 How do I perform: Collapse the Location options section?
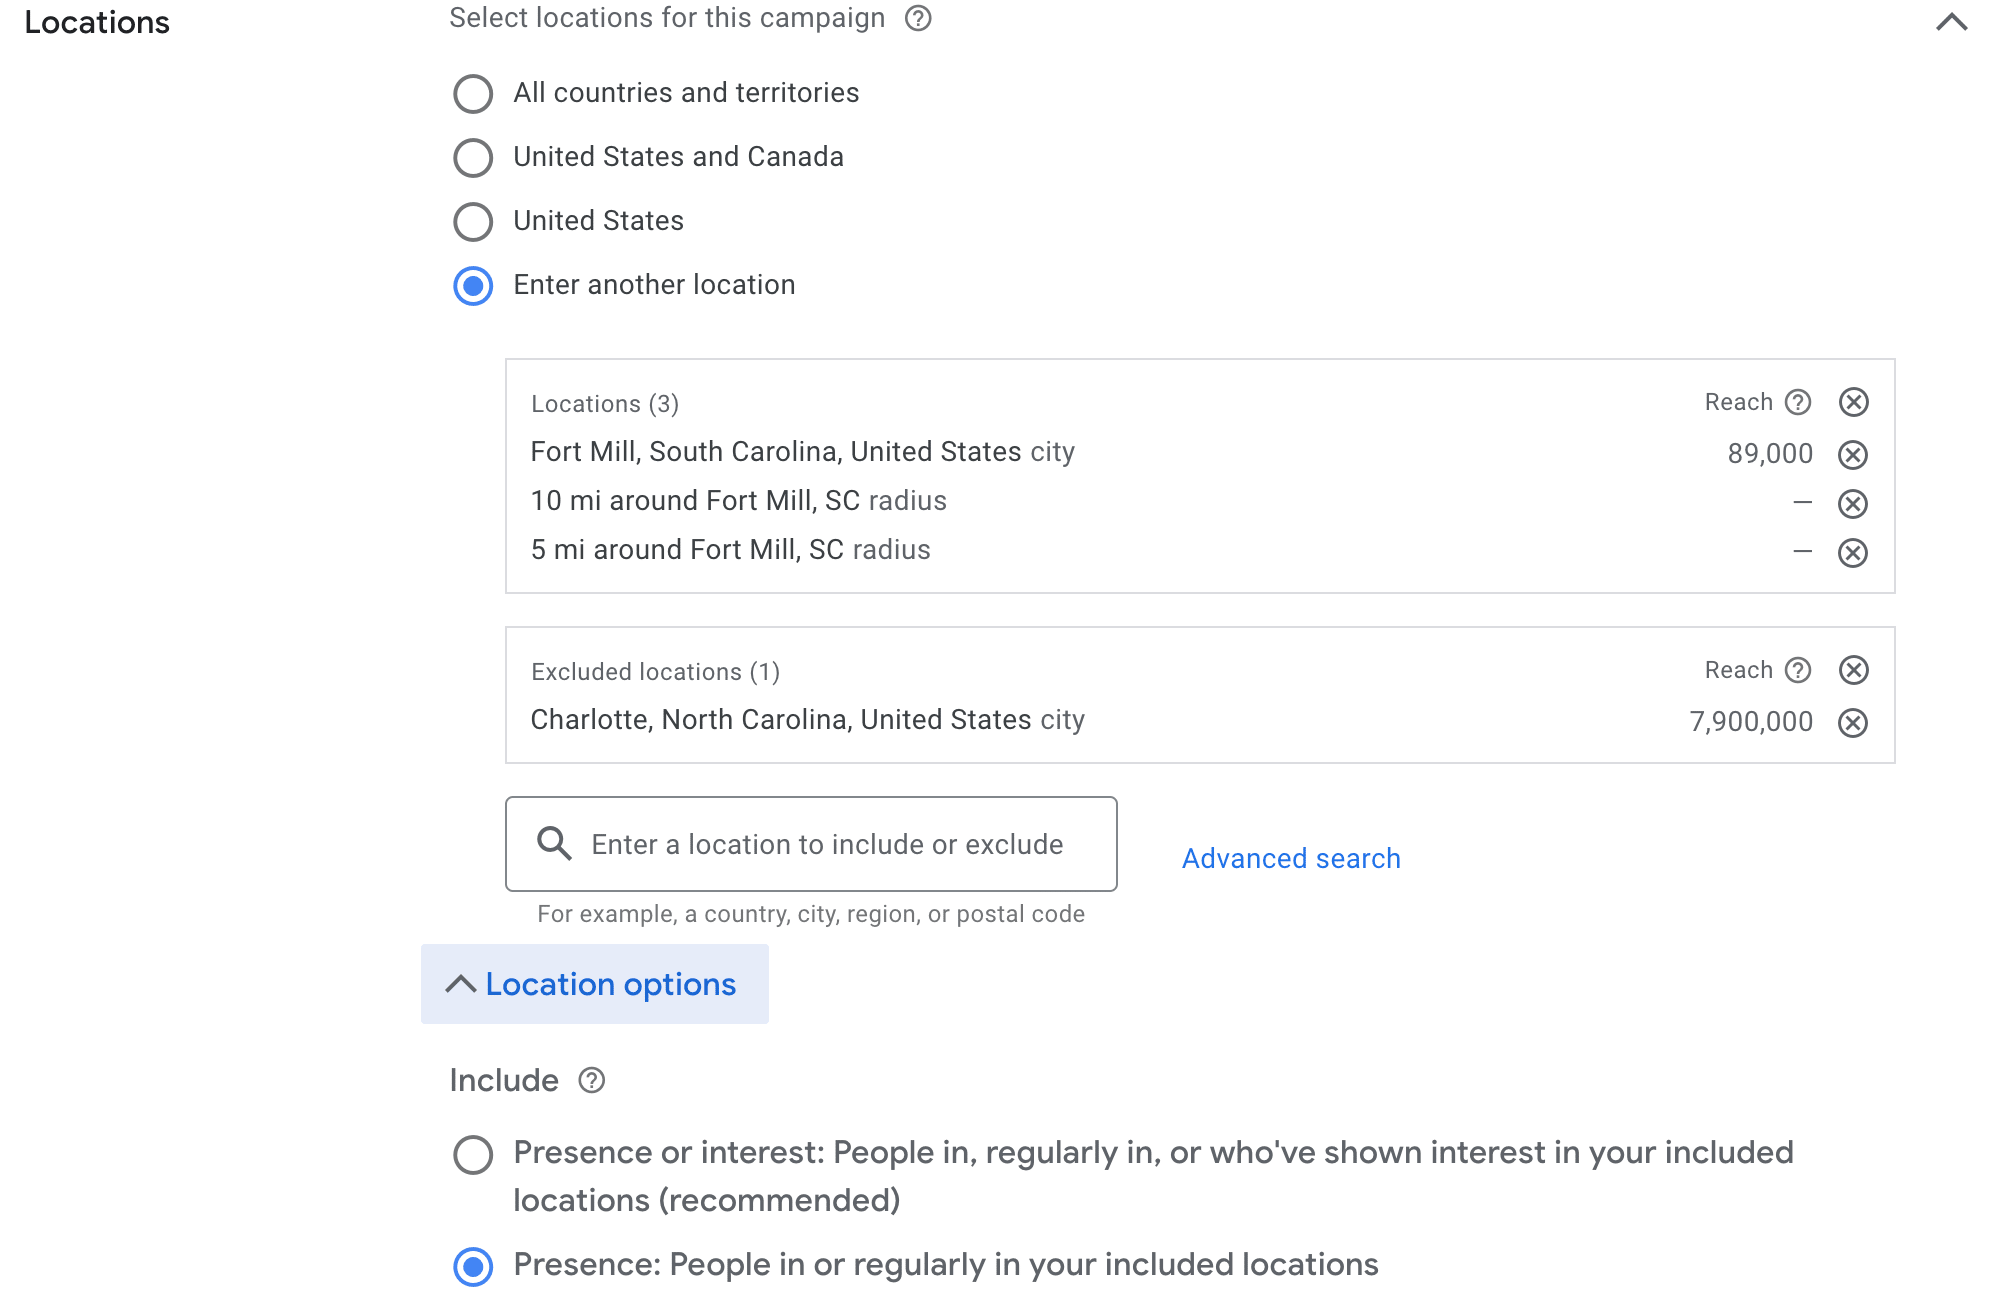pos(594,984)
